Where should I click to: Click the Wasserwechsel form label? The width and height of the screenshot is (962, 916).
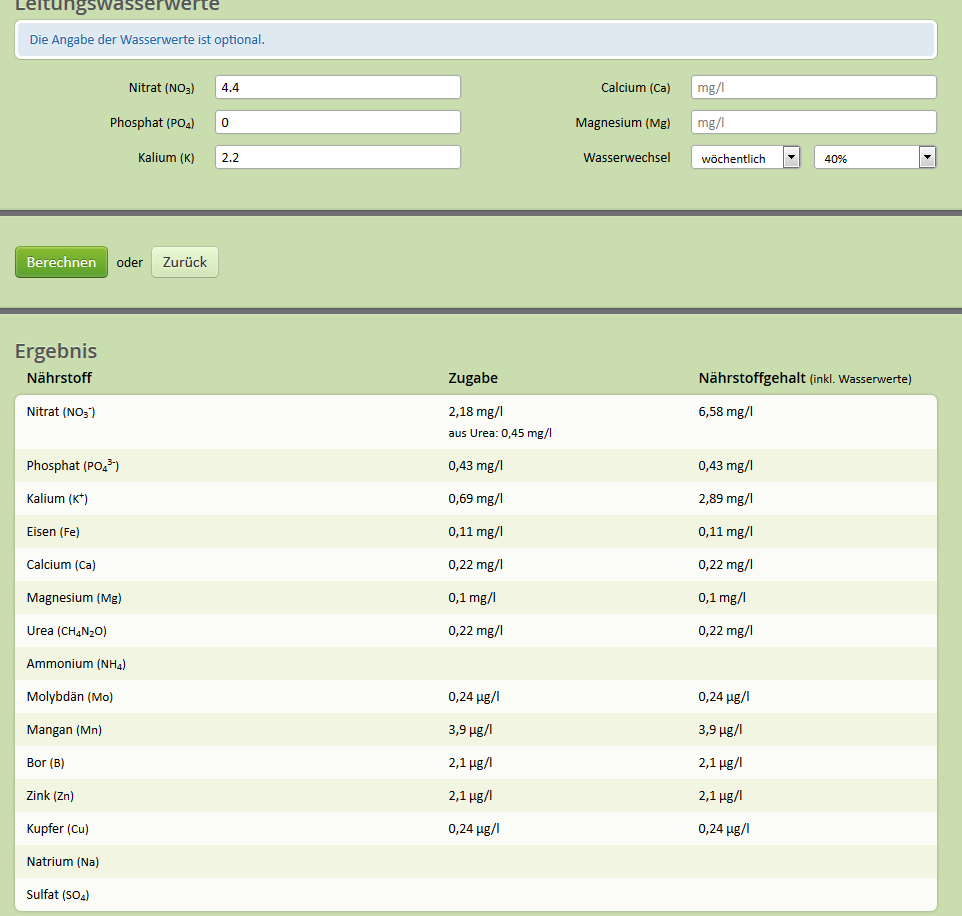626,158
